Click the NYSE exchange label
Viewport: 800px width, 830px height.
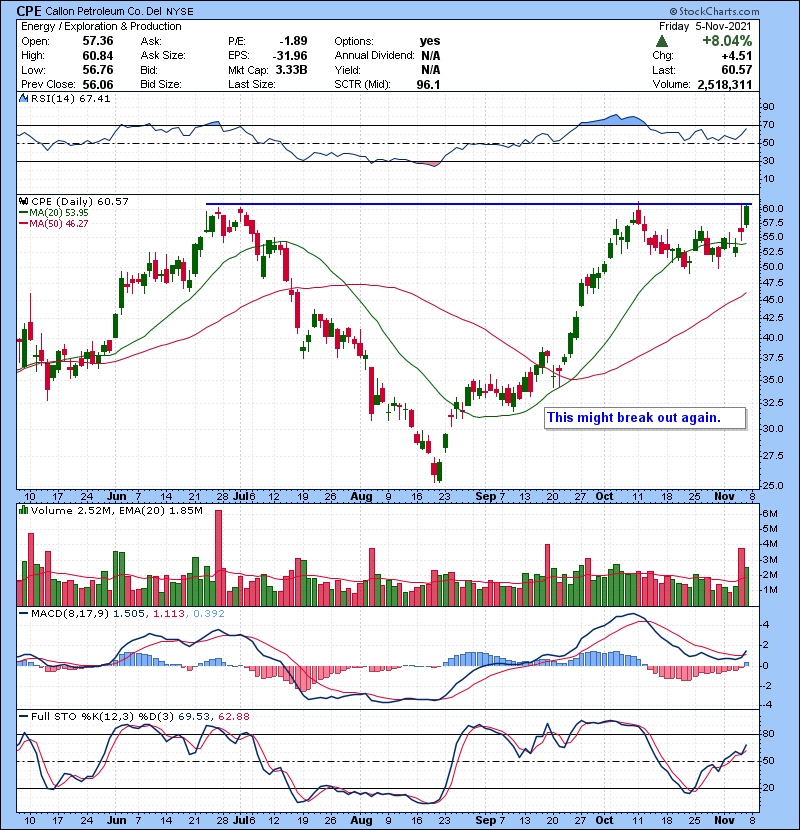180,11
